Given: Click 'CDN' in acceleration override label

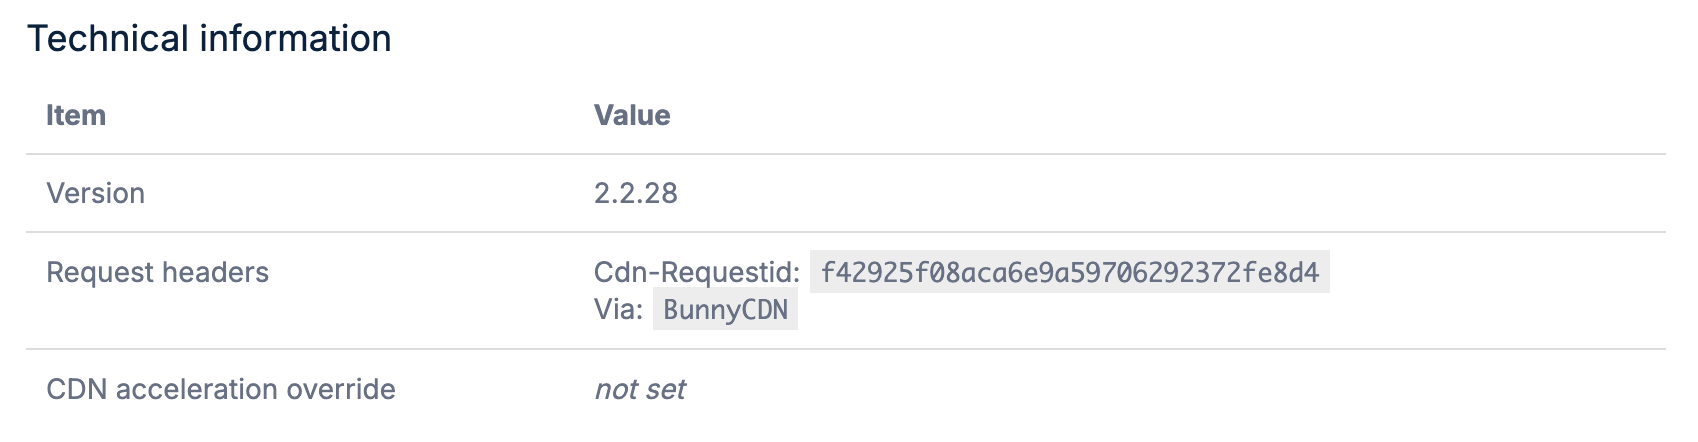Looking at the screenshot, I should pos(77,389).
